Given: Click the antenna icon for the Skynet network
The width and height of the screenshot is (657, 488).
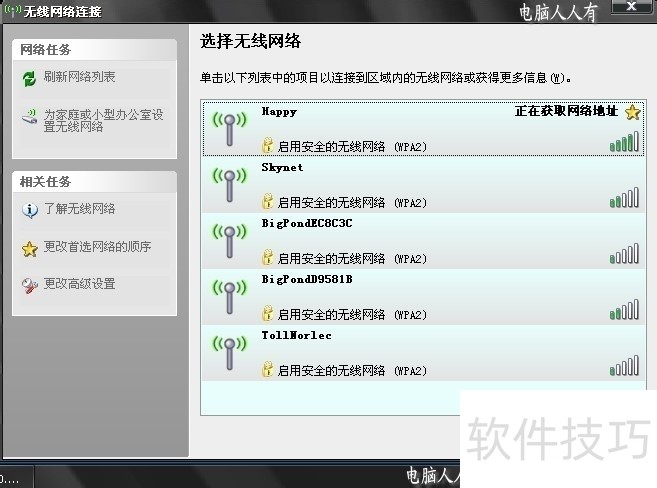Looking at the screenshot, I should tap(229, 183).
